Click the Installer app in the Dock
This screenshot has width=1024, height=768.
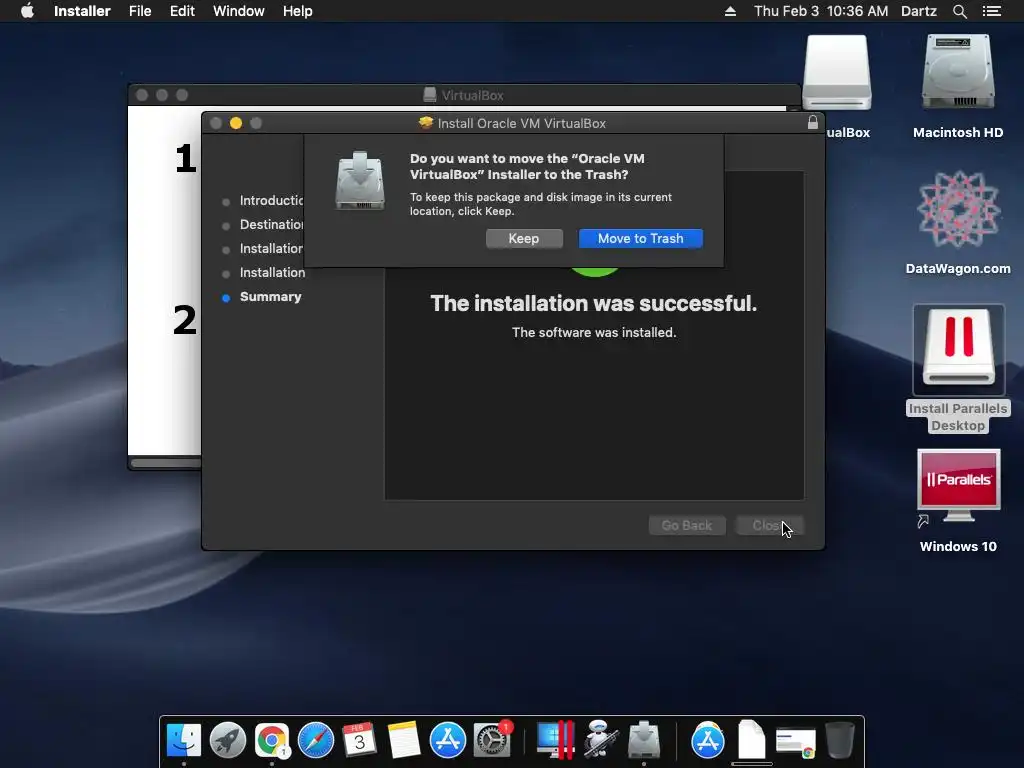(644, 741)
